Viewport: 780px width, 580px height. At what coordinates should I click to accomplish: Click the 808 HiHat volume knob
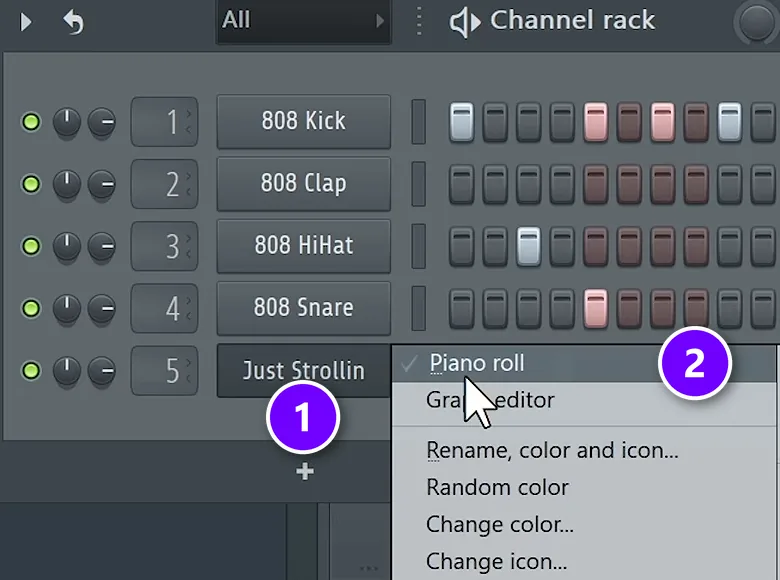point(102,246)
